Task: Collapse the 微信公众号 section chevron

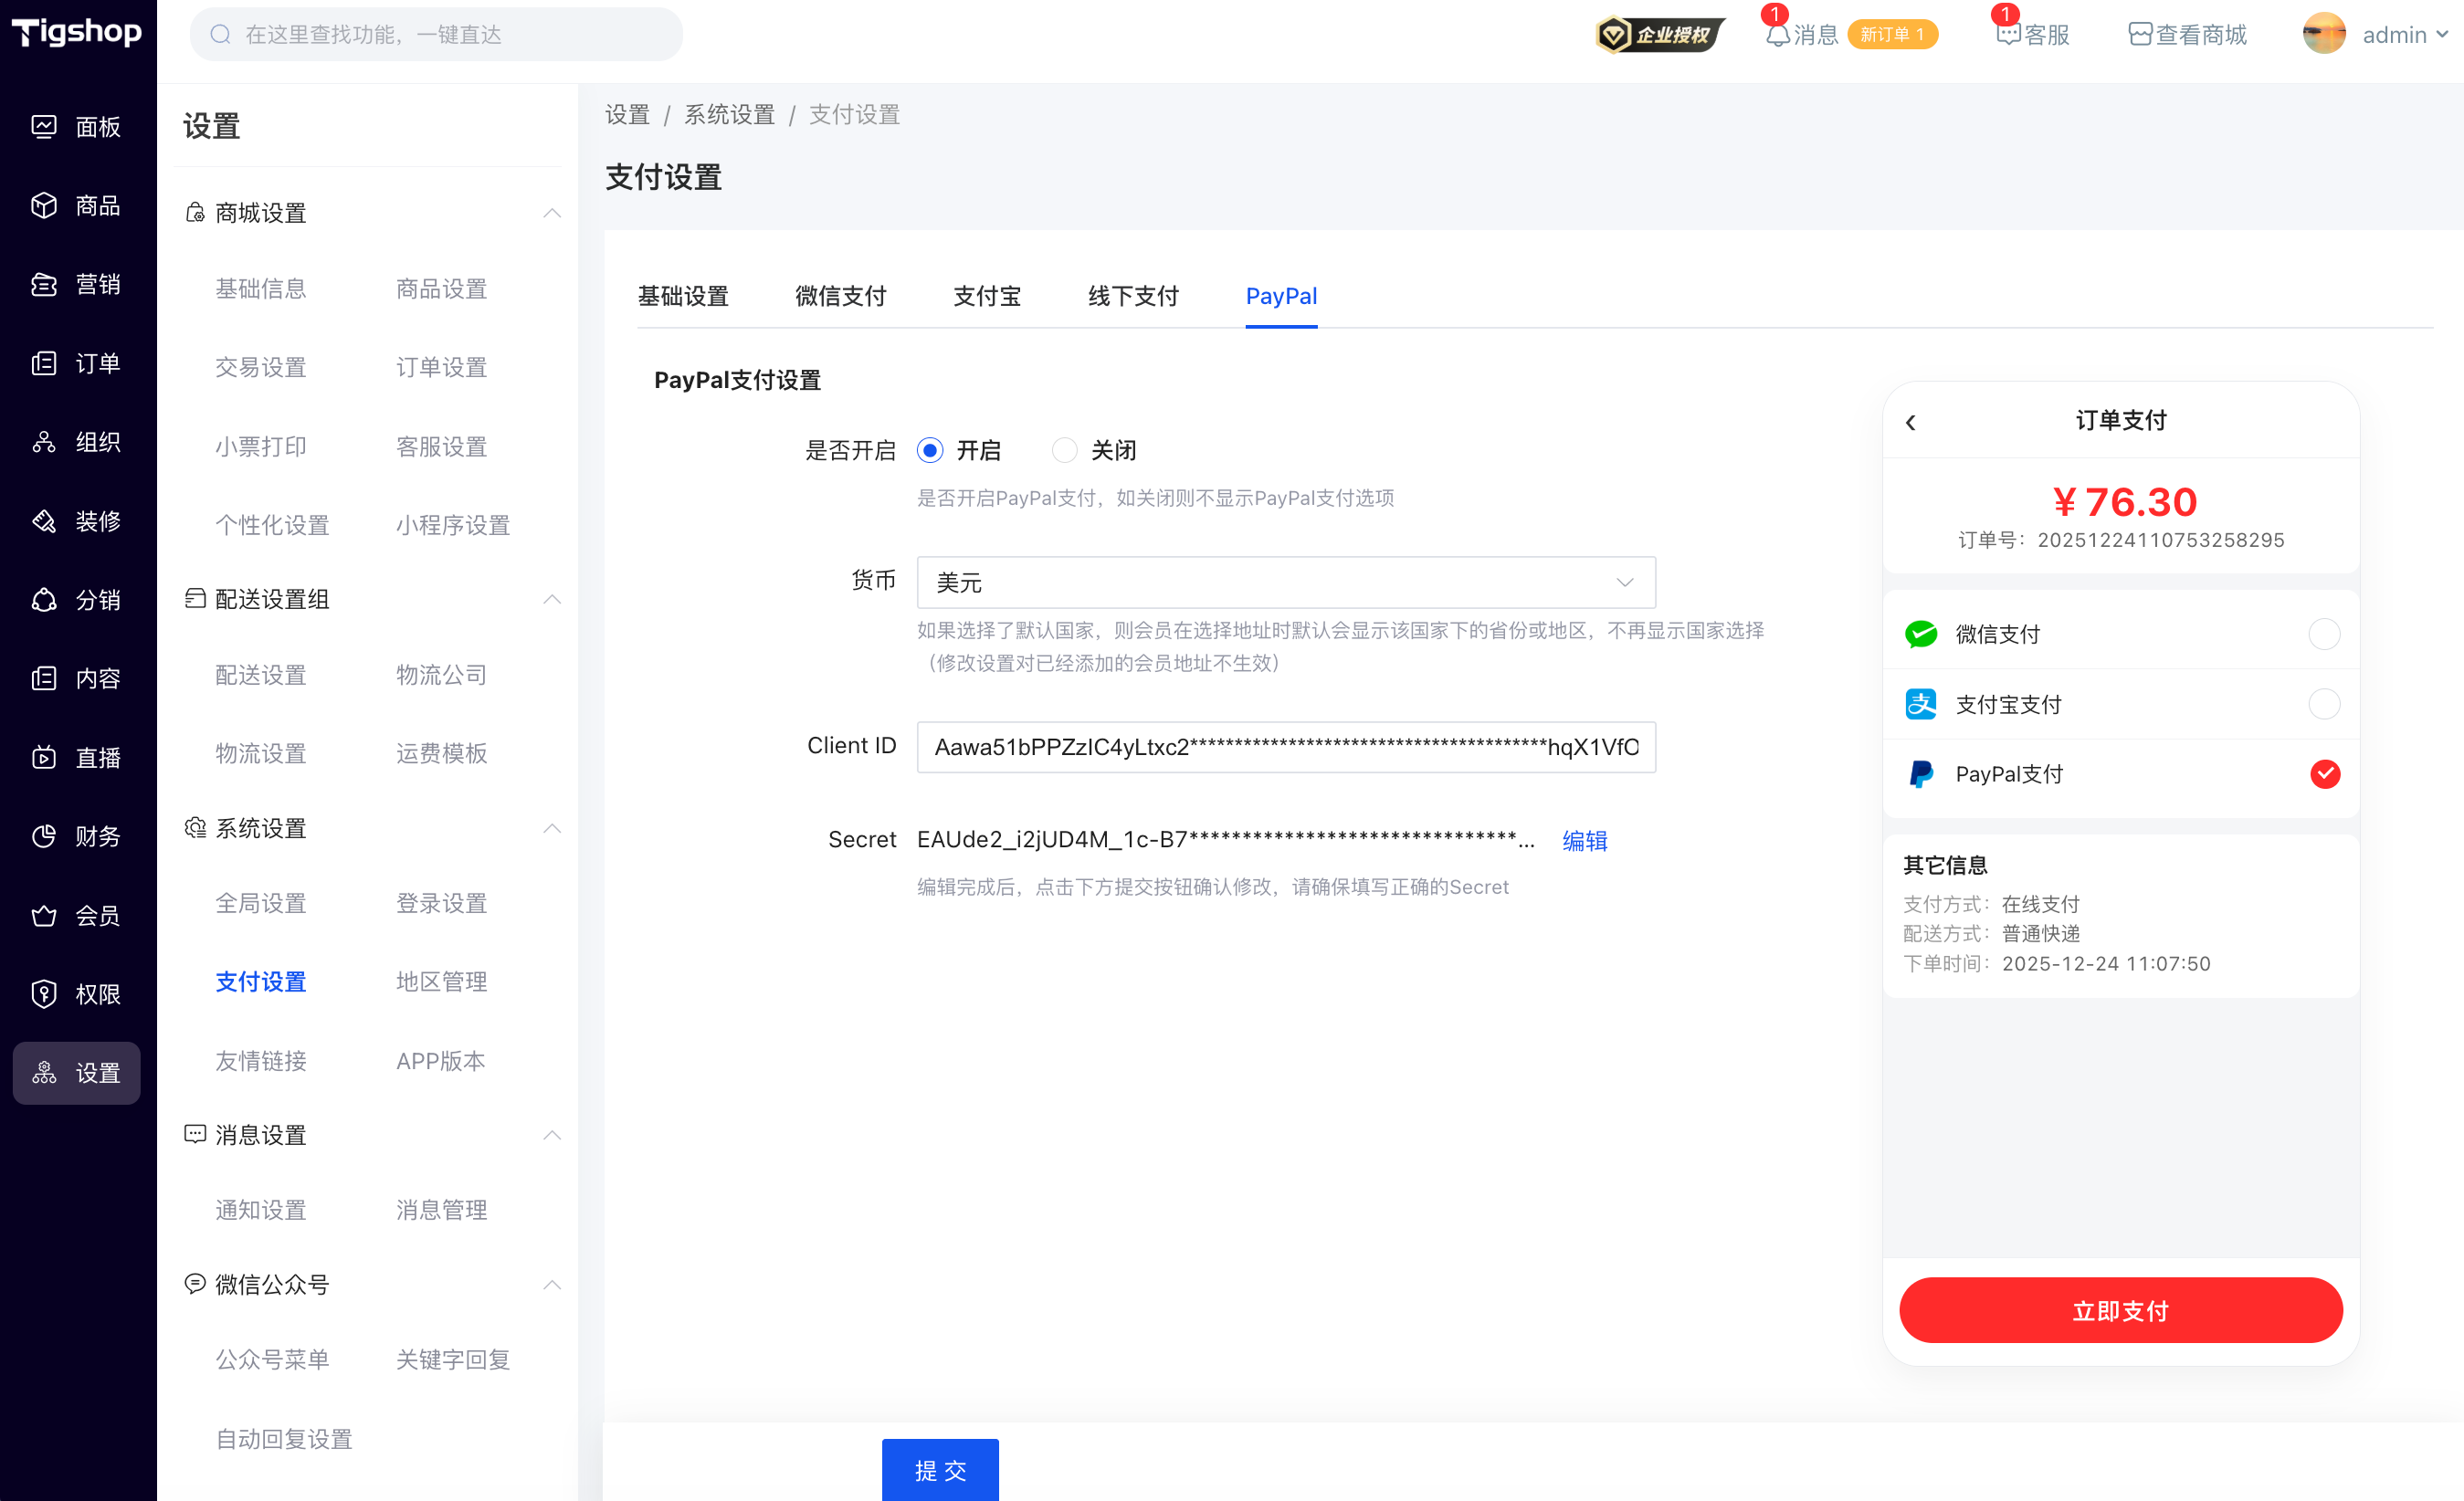Action: pos(552,1284)
